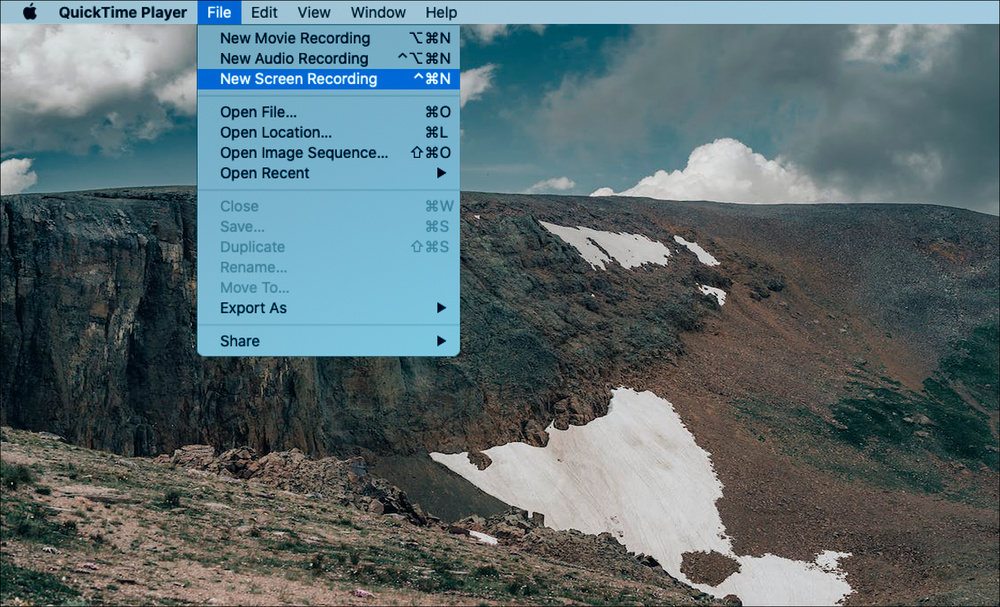Expand the Open Recent submenu
Viewport: 1000px width, 607px height.
pyautogui.click(x=328, y=173)
